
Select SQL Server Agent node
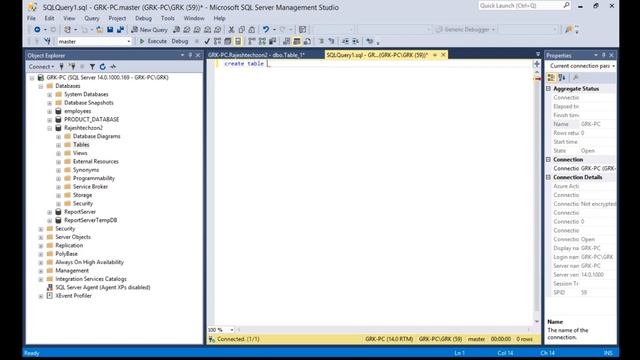tap(102, 287)
